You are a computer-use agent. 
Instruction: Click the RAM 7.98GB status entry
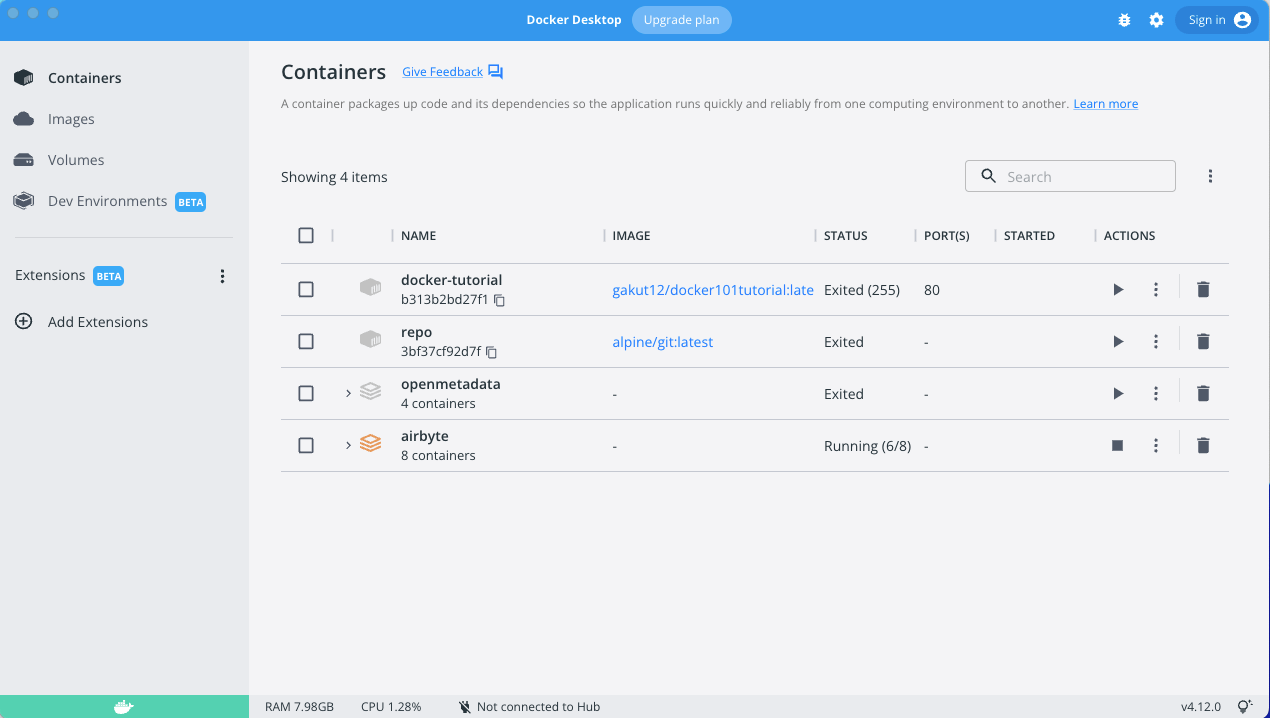299,707
